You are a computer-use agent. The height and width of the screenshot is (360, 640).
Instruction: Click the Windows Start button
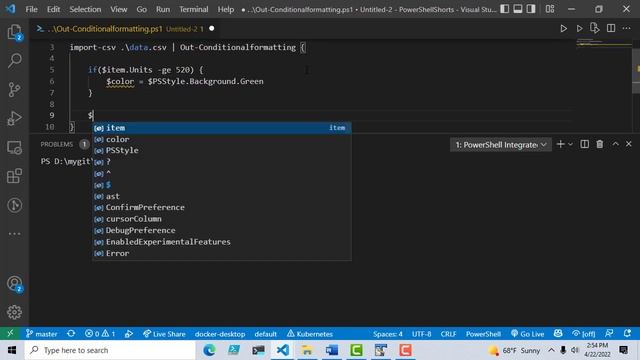coord(11,350)
